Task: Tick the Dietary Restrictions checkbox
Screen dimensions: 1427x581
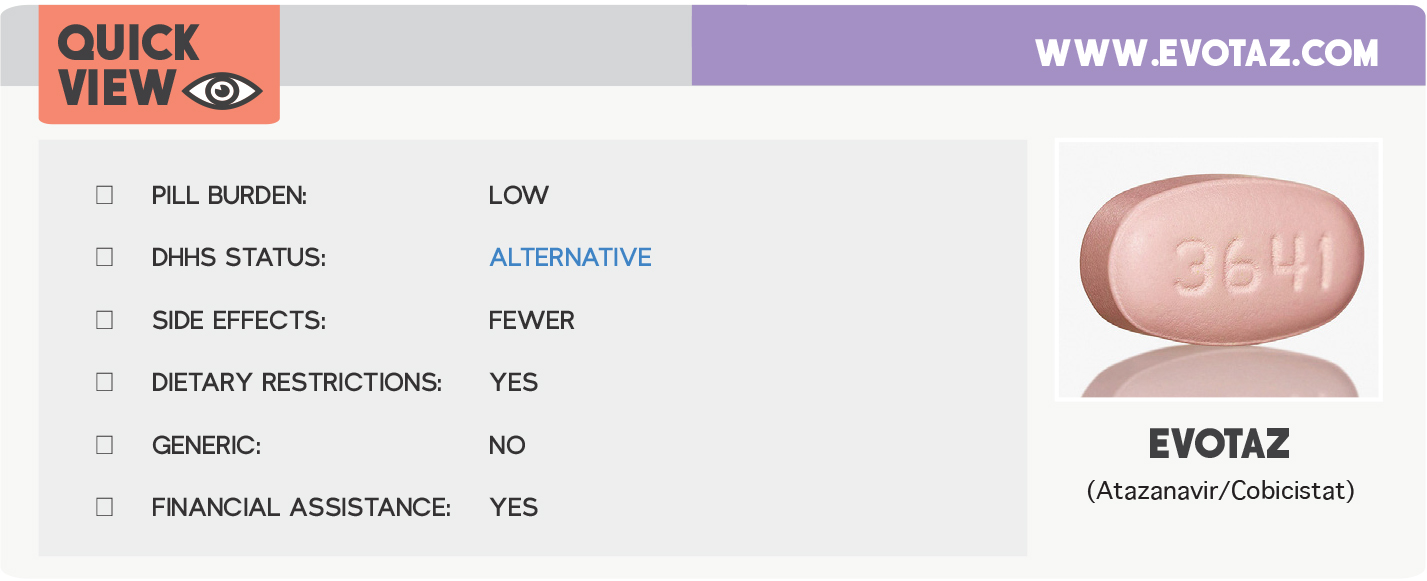Action: point(104,382)
